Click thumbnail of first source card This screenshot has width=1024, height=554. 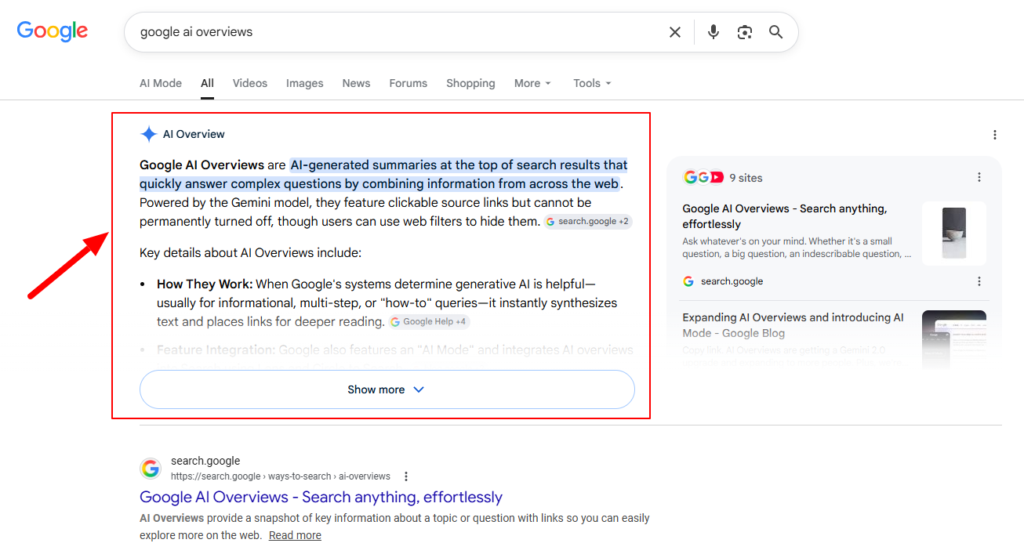pos(954,233)
